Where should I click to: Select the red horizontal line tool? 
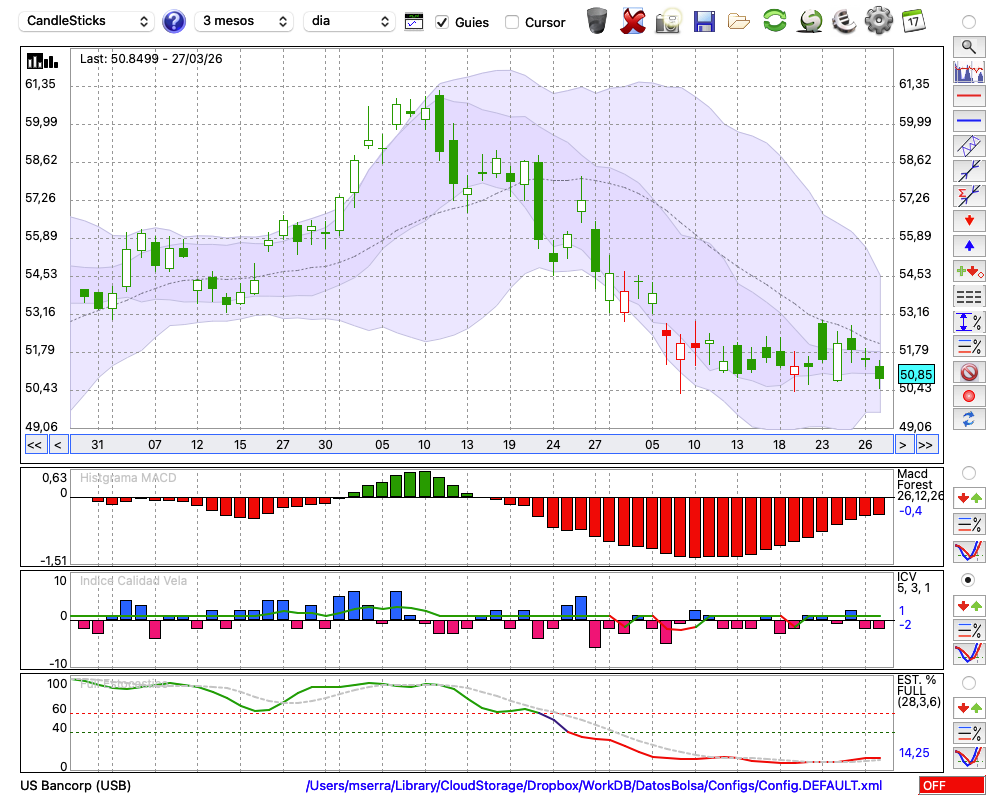coord(968,97)
